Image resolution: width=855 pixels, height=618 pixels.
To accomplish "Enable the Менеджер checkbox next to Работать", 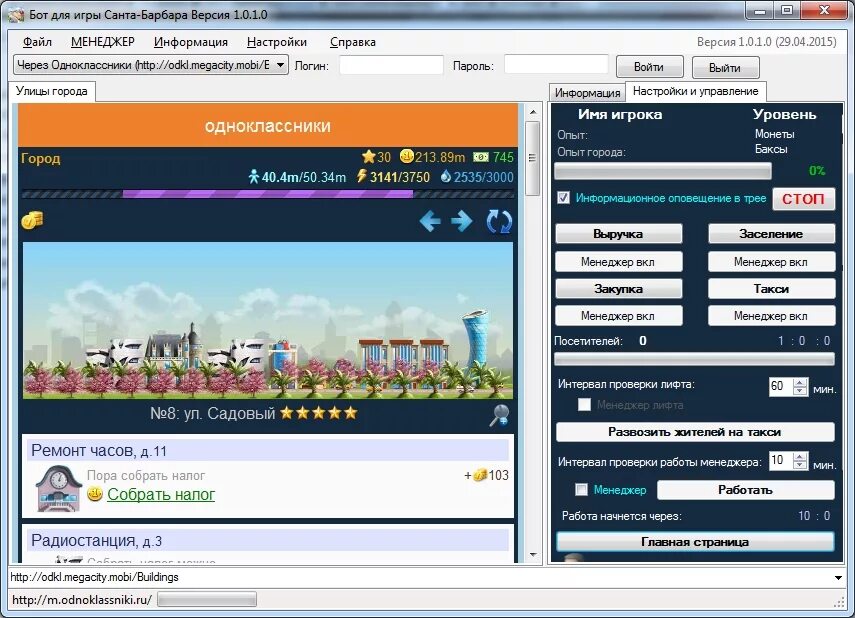I will pyautogui.click(x=581, y=490).
